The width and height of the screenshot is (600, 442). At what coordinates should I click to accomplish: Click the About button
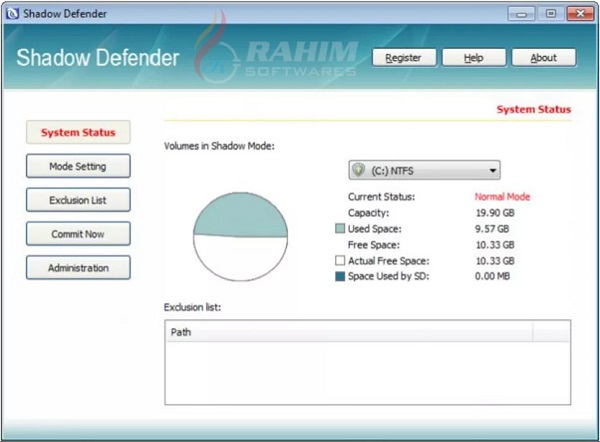[544, 58]
